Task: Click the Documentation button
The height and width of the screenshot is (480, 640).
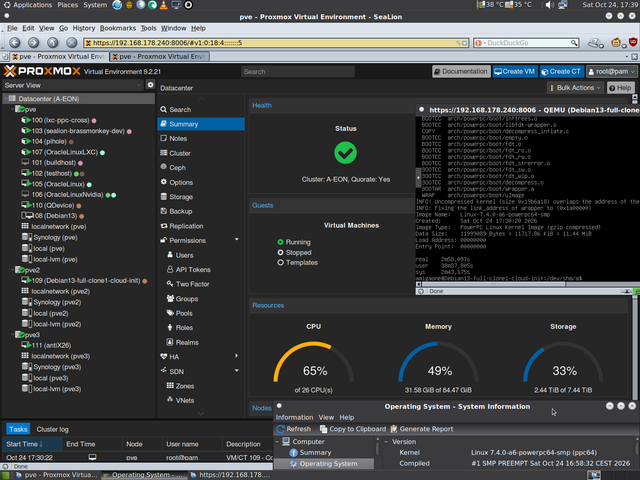Action: coord(461,71)
